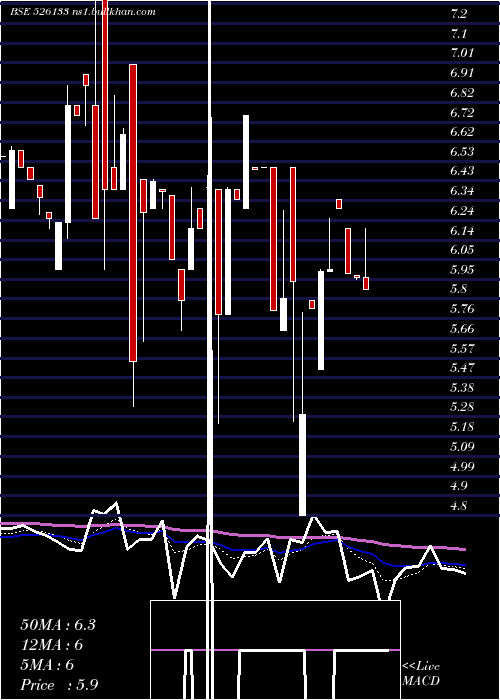
Task: Click the 5.66 price axis label
Action: click(x=462, y=328)
